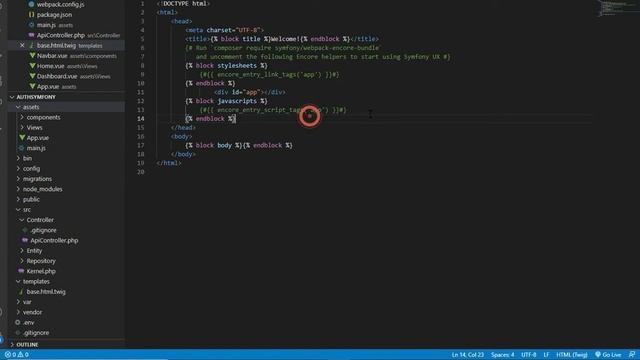Click the meta charset line
Image resolution: width=640 pixels, height=360 pixels.
point(224,30)
